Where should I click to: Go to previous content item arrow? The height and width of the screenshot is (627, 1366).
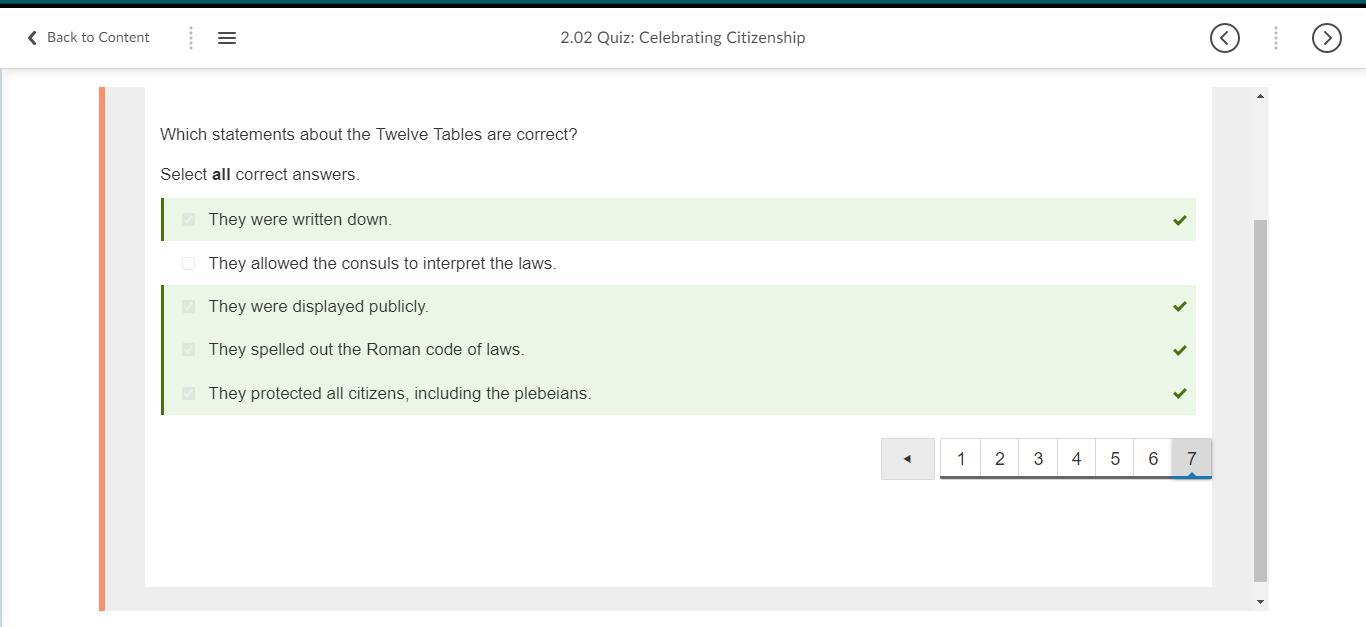1225,38
